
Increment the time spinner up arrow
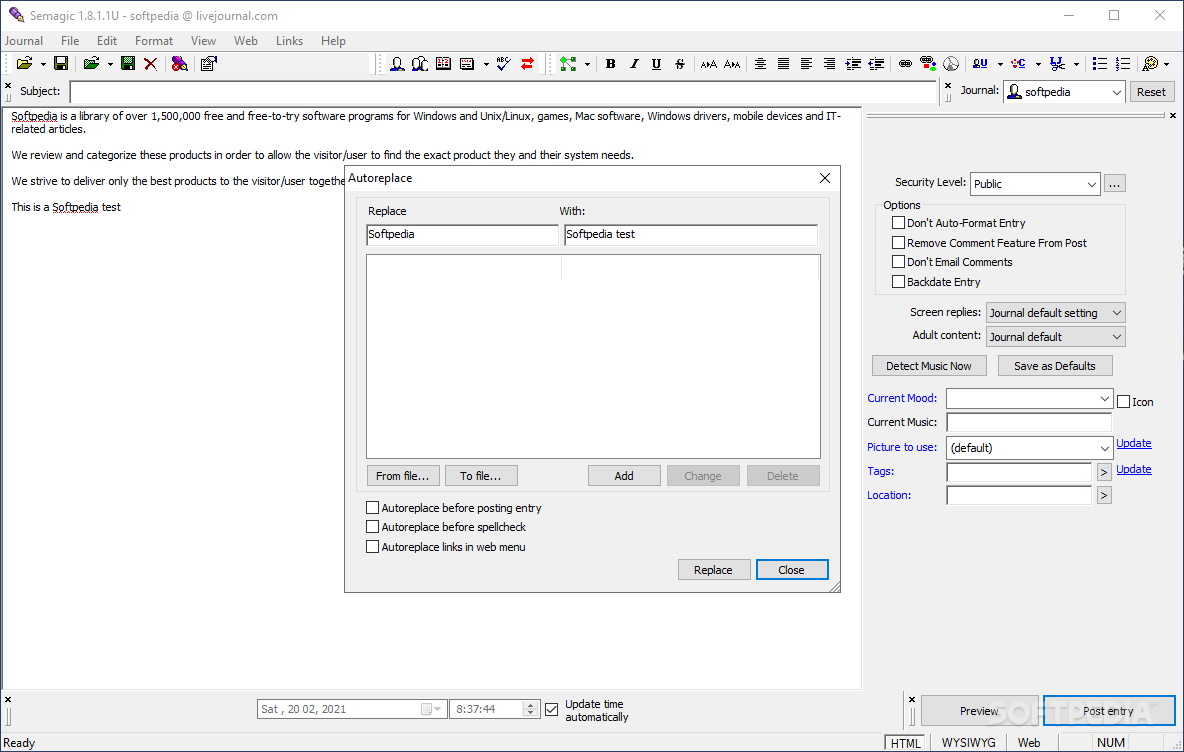tap(530, 705)
